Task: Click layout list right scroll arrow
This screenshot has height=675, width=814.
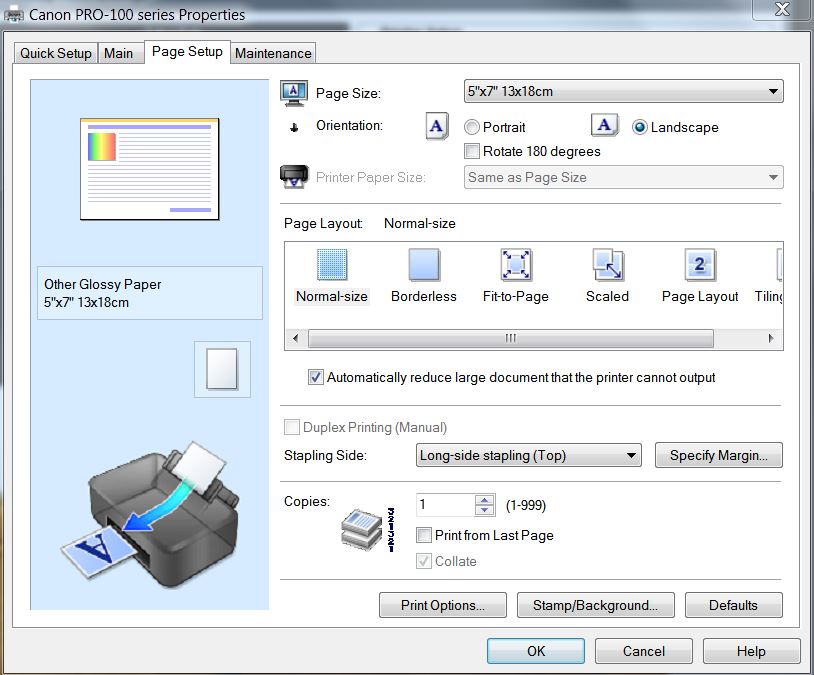Action: (x=771, y=339)
